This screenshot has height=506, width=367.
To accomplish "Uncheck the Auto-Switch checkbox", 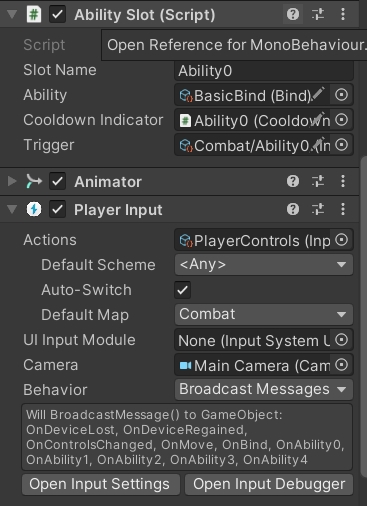I will 183,290.
